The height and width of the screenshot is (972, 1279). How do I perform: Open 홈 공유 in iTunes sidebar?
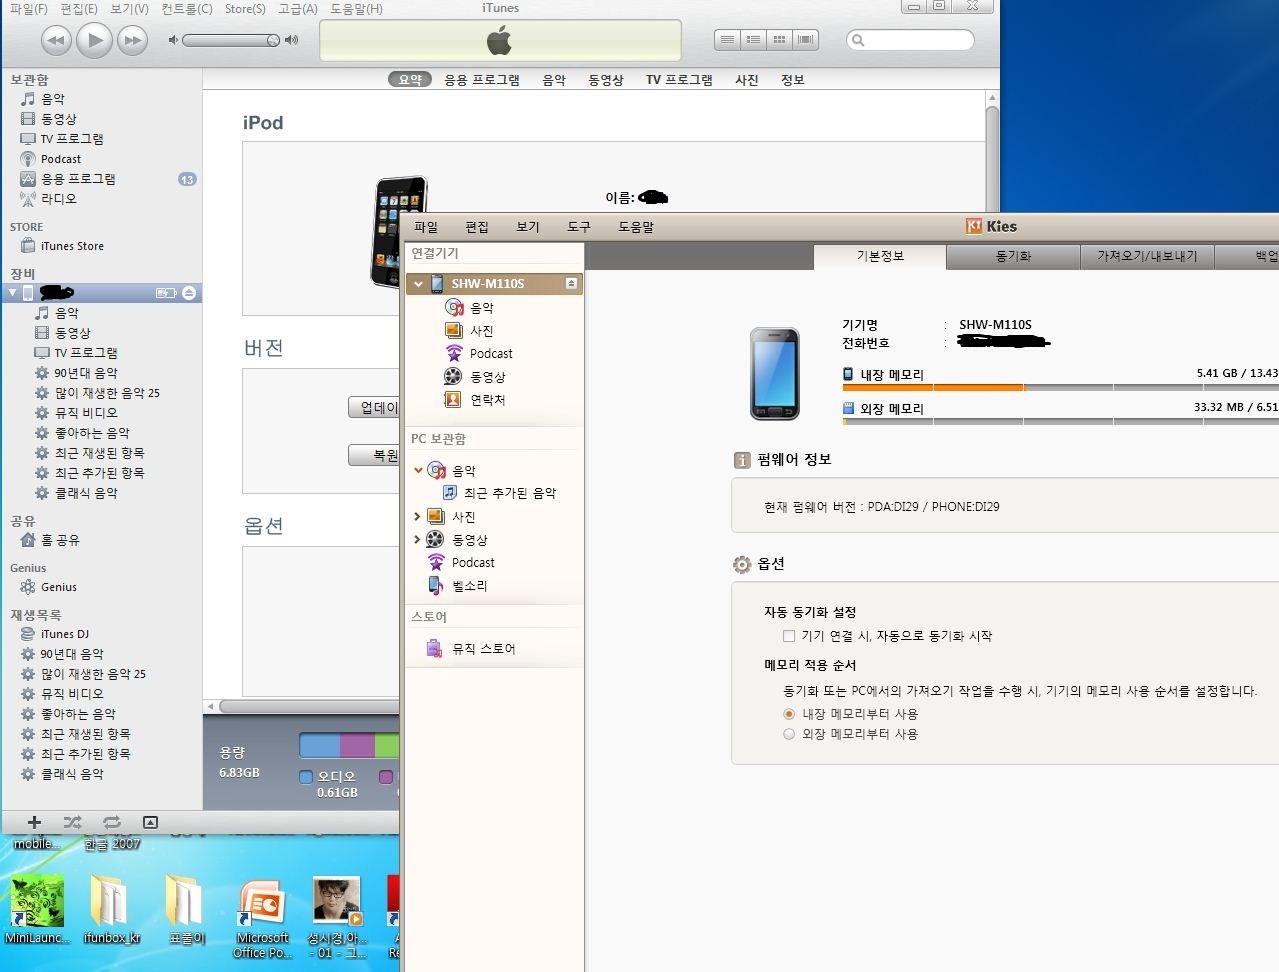click(x=59, y=540)
